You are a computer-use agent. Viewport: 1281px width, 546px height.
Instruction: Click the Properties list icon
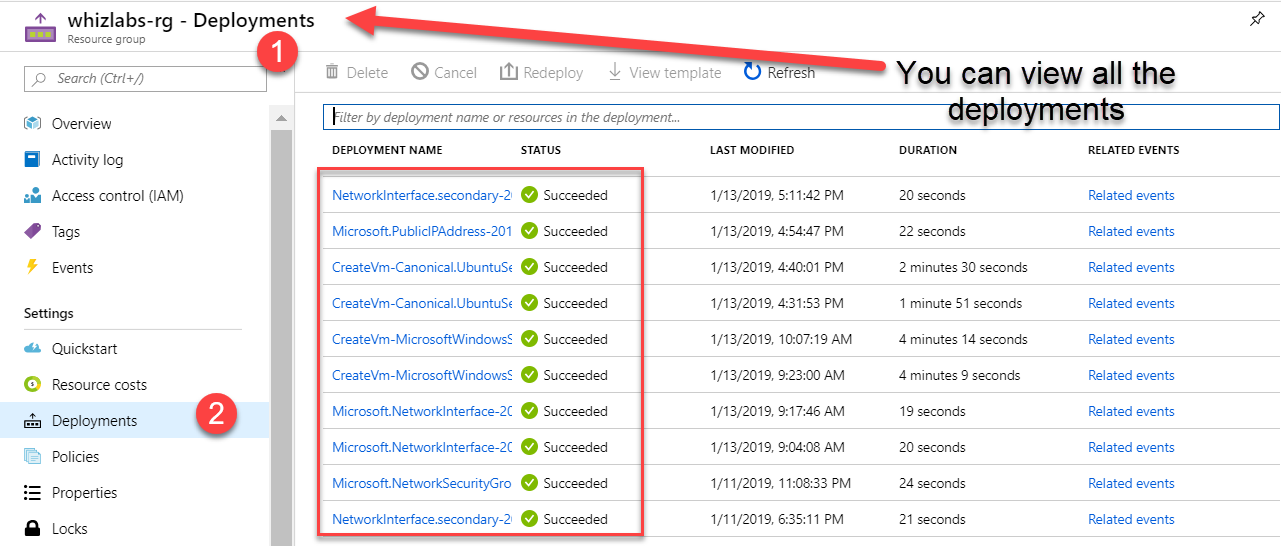(32, 493)
